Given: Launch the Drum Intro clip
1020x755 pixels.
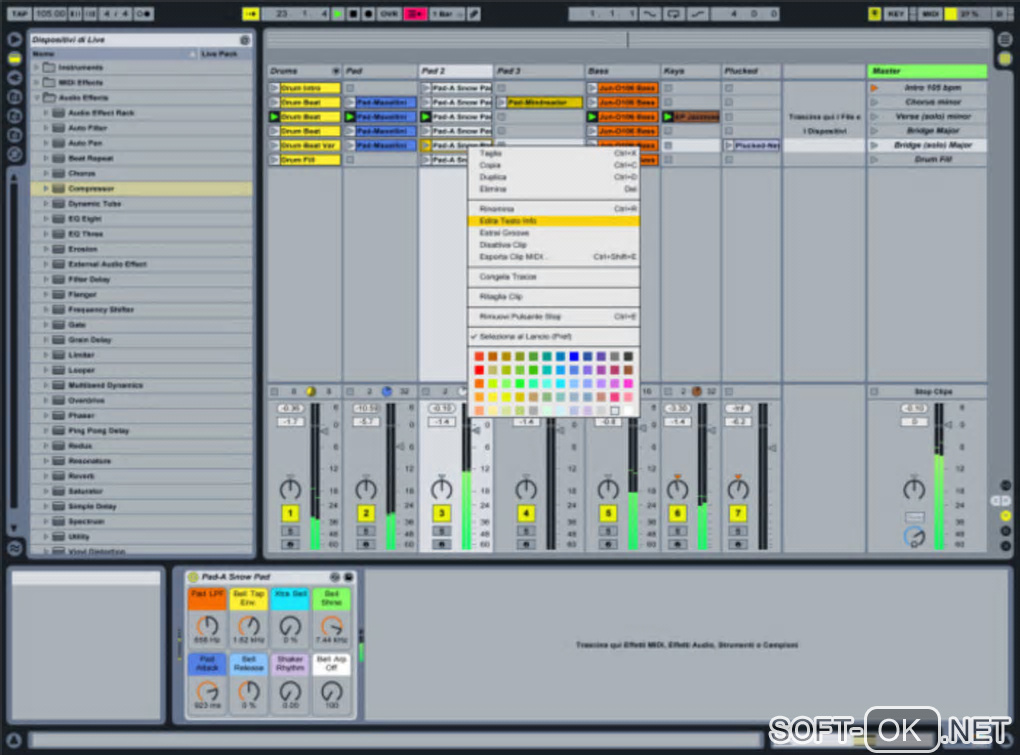Looking at the screenshot, I should (x=274, y=88).
